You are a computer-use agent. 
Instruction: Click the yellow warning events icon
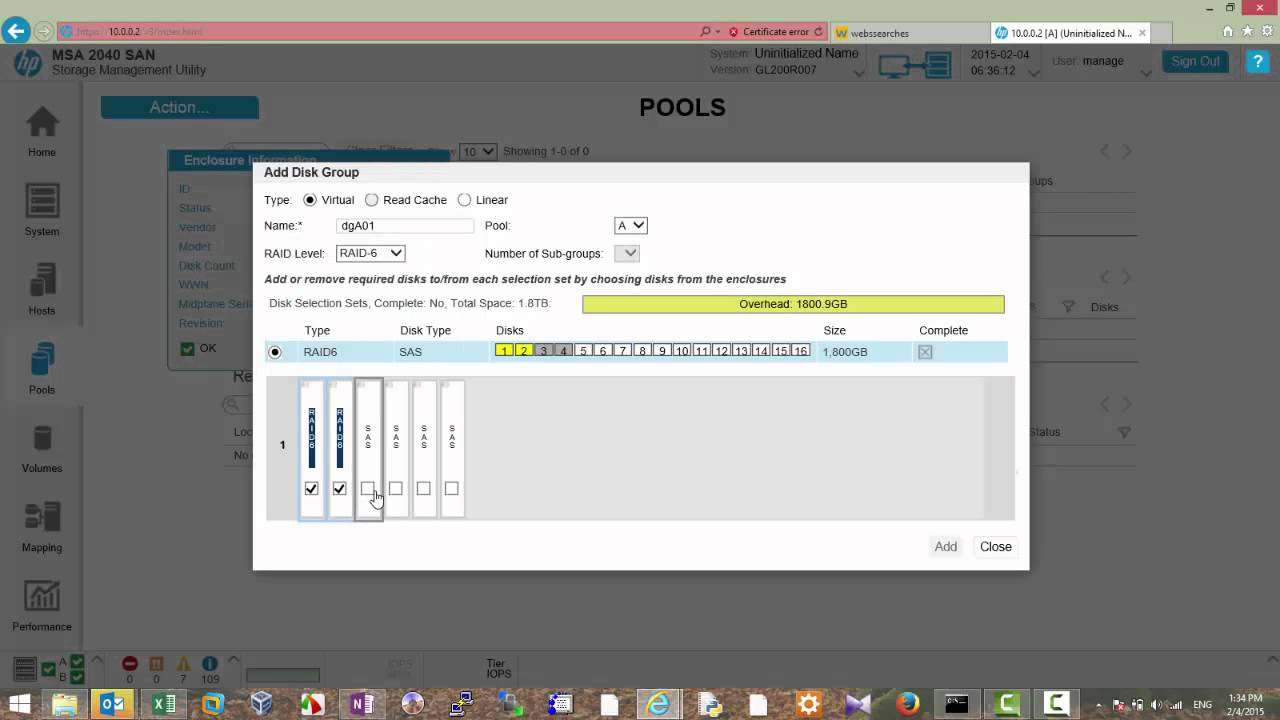183,664
